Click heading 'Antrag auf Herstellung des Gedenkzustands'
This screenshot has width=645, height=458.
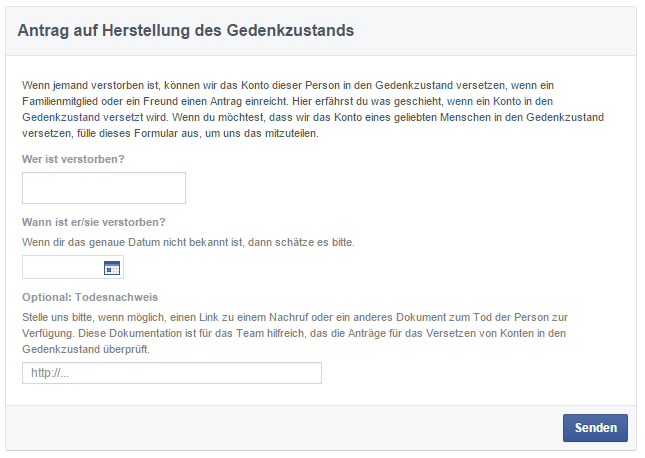[x=186, y=30]
